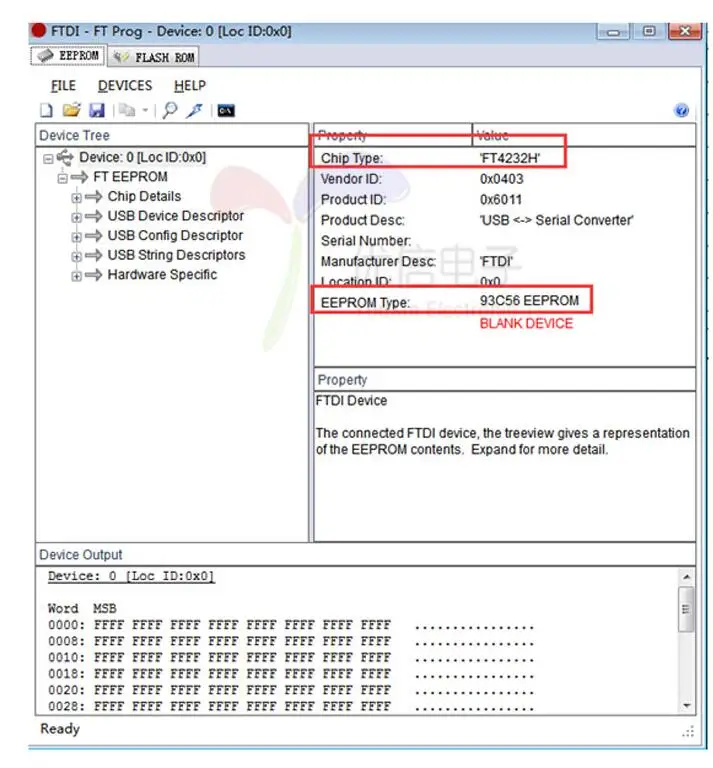713x768 pixels.
Task: Open the DEVICES menu
Action: click(x=125, y=86)
